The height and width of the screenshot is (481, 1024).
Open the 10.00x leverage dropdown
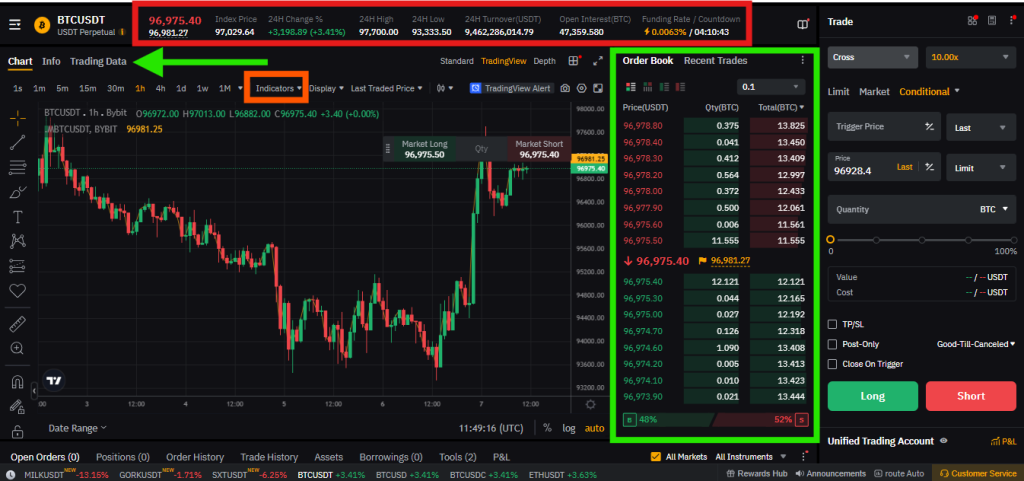point(971,57)
